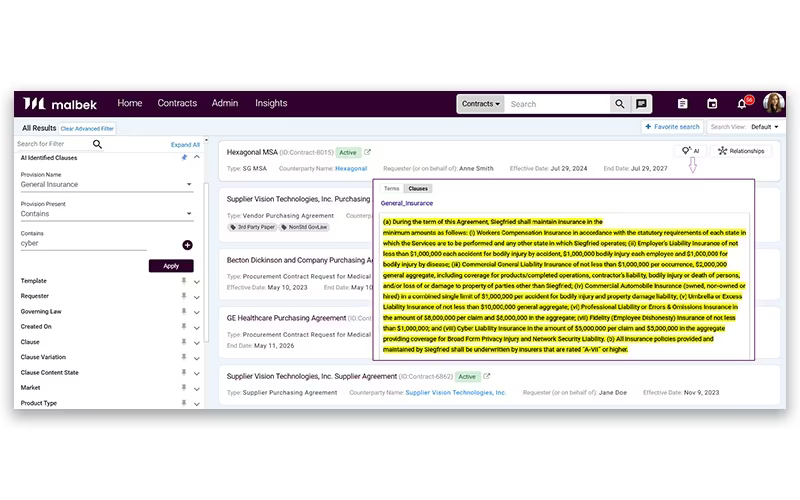The image size is (800, 500).
Task: Open the Home menu item
Action: pyautogui.click(x=130, y=103)
